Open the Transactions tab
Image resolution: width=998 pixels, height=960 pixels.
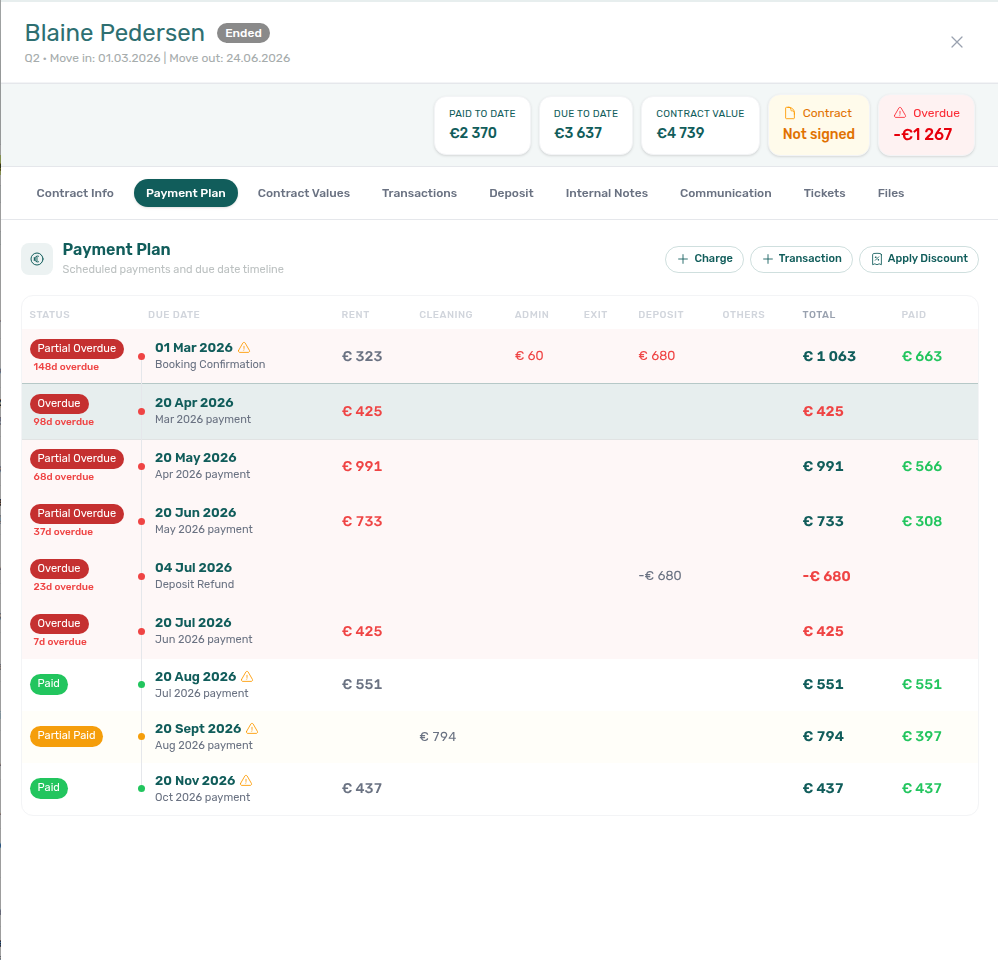[x=419, y=193]
